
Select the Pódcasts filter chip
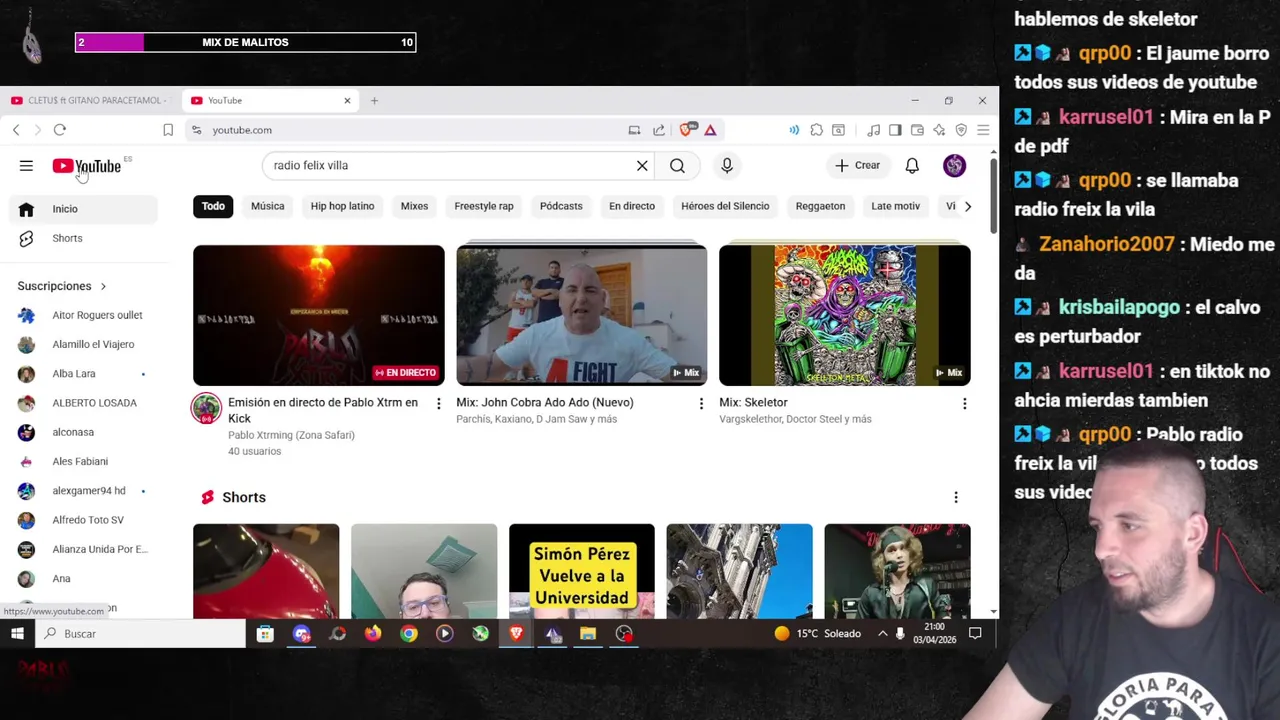(x=561, y=206)
